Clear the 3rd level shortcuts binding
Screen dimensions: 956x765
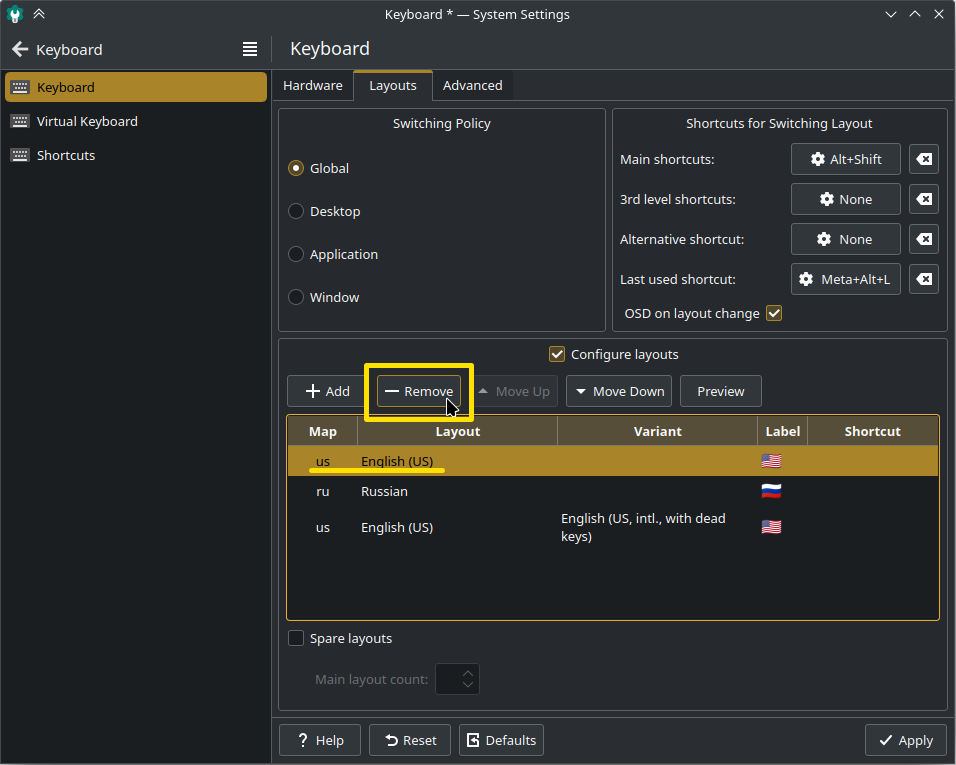[924, 200]
